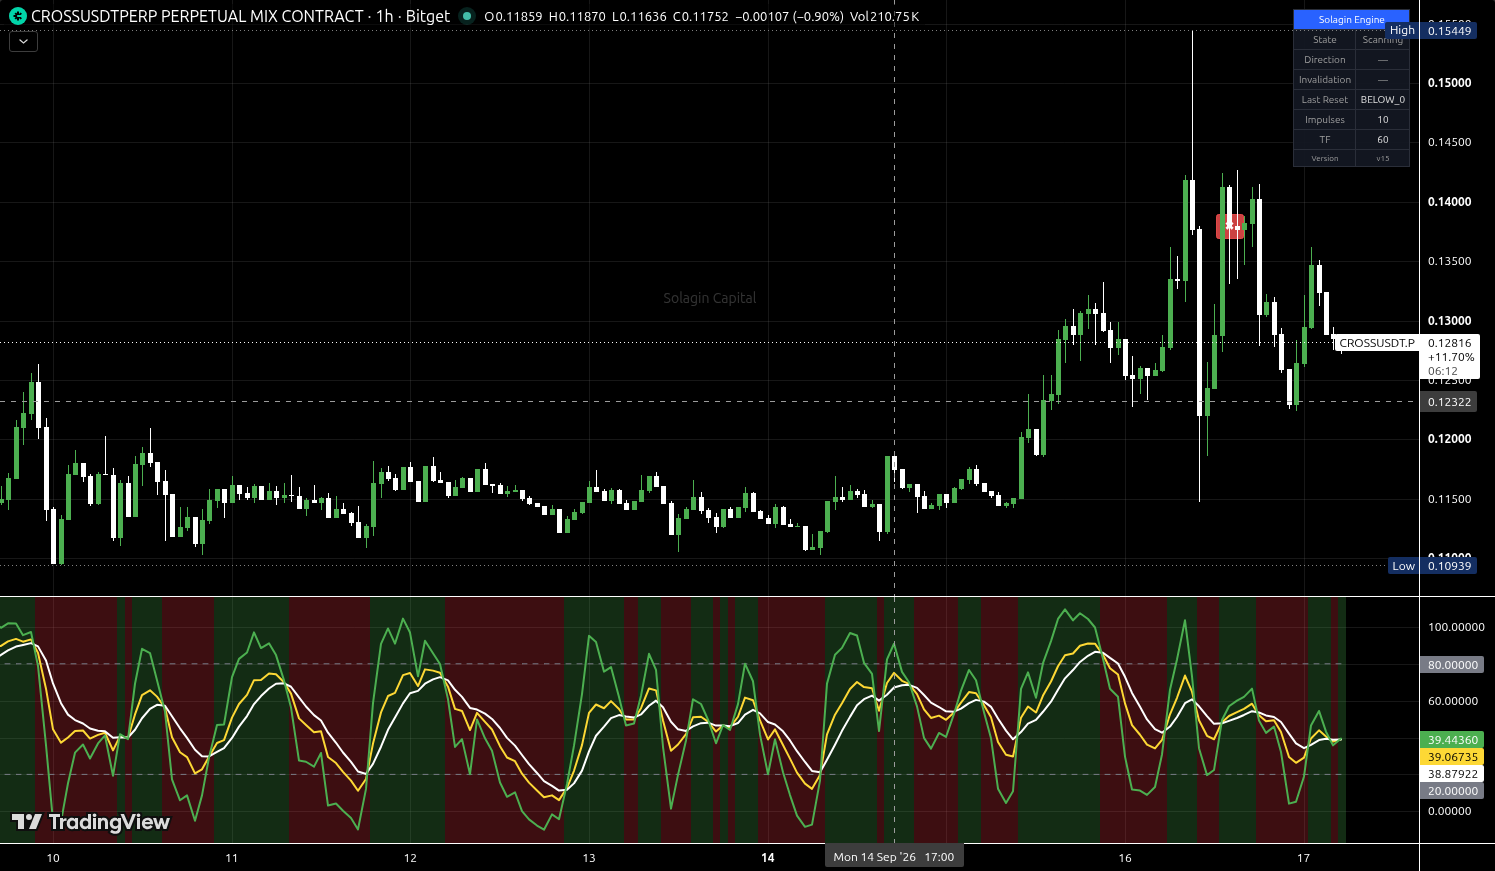Click 0.11500 on the price scale

pyautogui.click(x=1449, y=499)
